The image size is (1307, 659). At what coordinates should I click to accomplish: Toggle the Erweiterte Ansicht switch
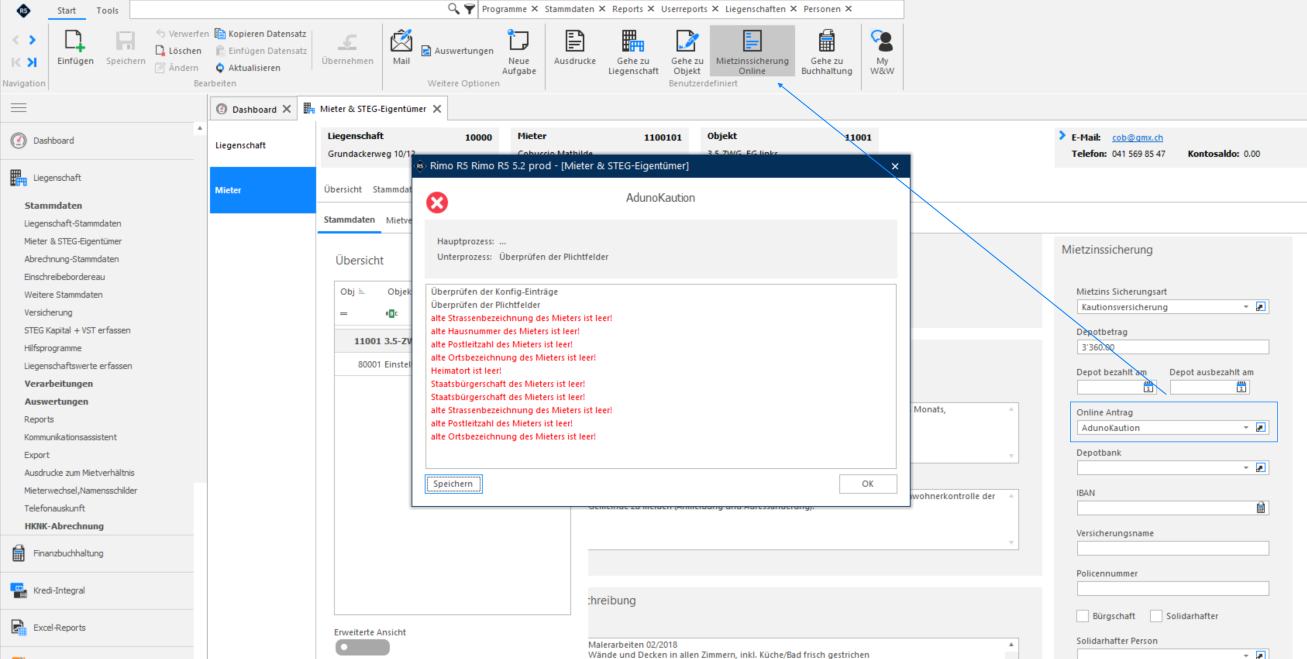[x=362, y=647]
